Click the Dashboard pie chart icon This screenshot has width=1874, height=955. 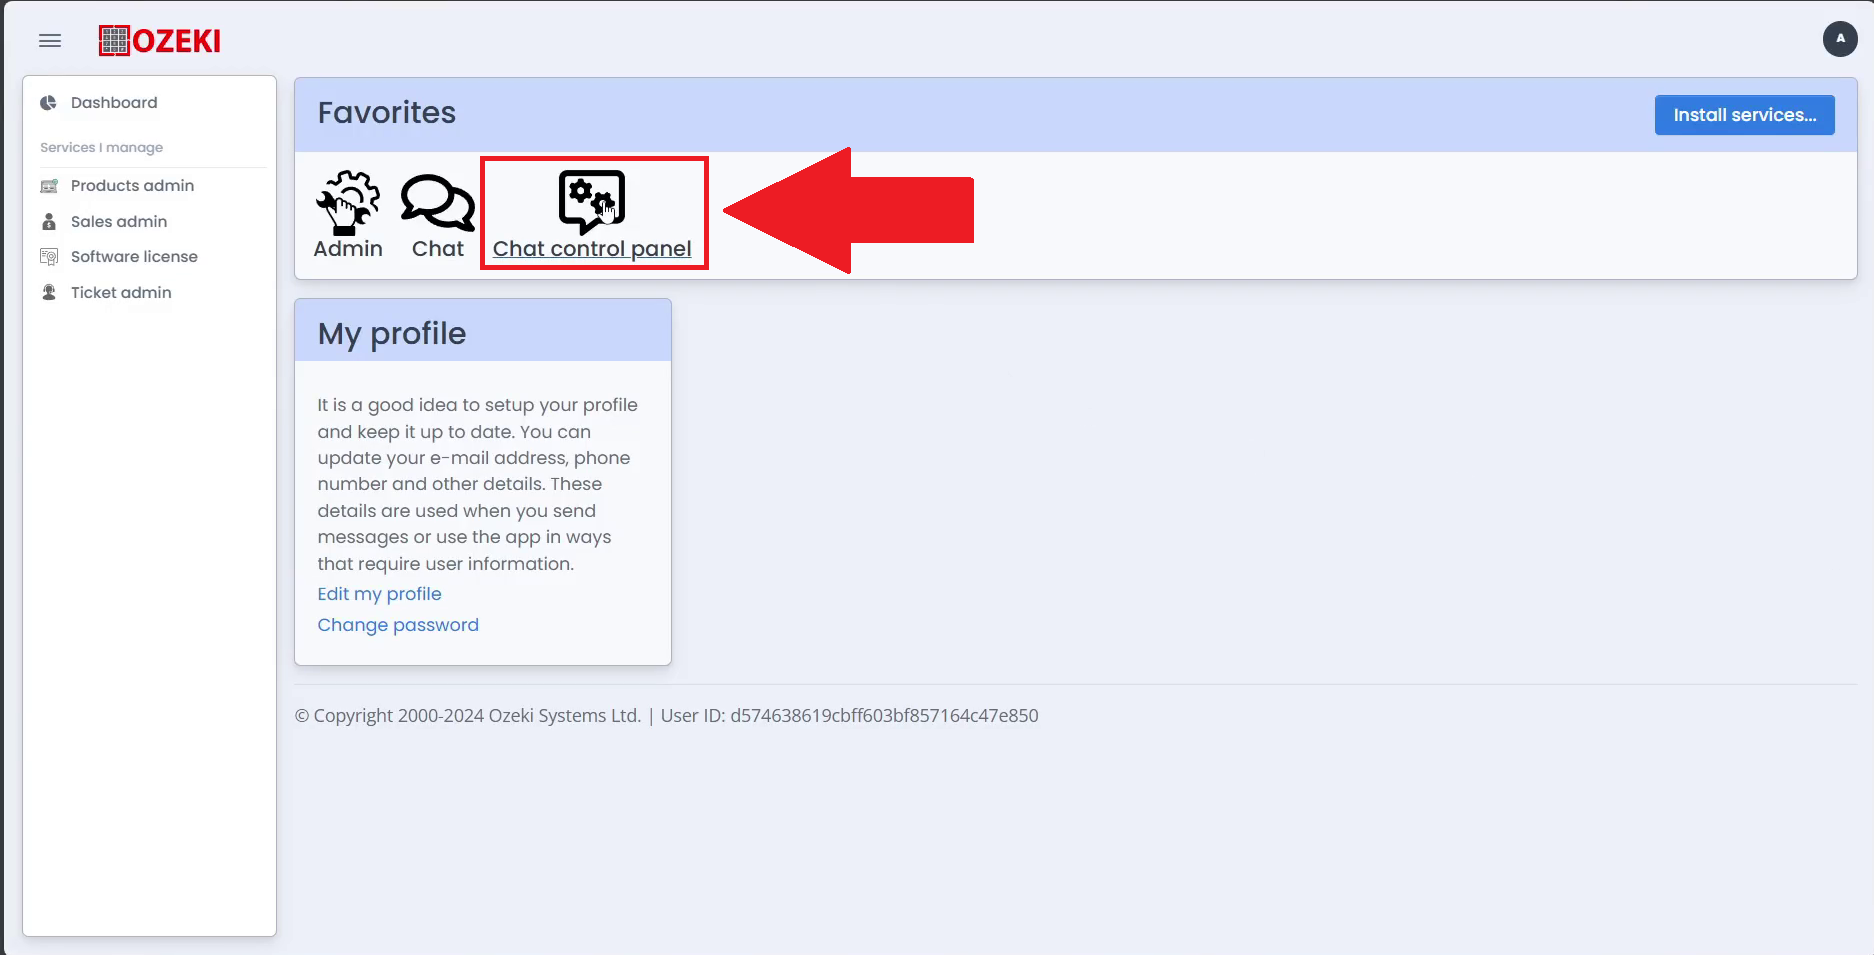tap(48, 103)
